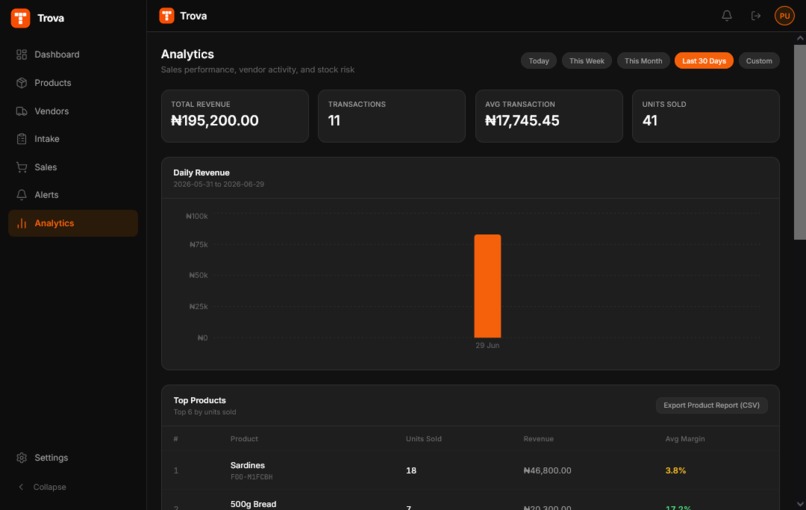The height and width of the screenshot is (510, 806).
Task: Click the Settings gear icon
Action: pyautogui.click(x=22, y=458)
